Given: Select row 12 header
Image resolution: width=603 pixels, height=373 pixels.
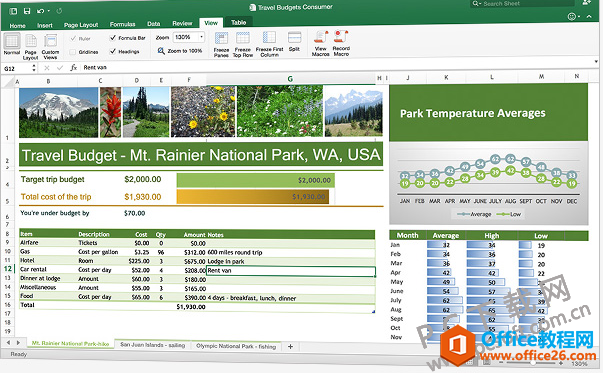Looking at the screenshot, I should point(8,269).
